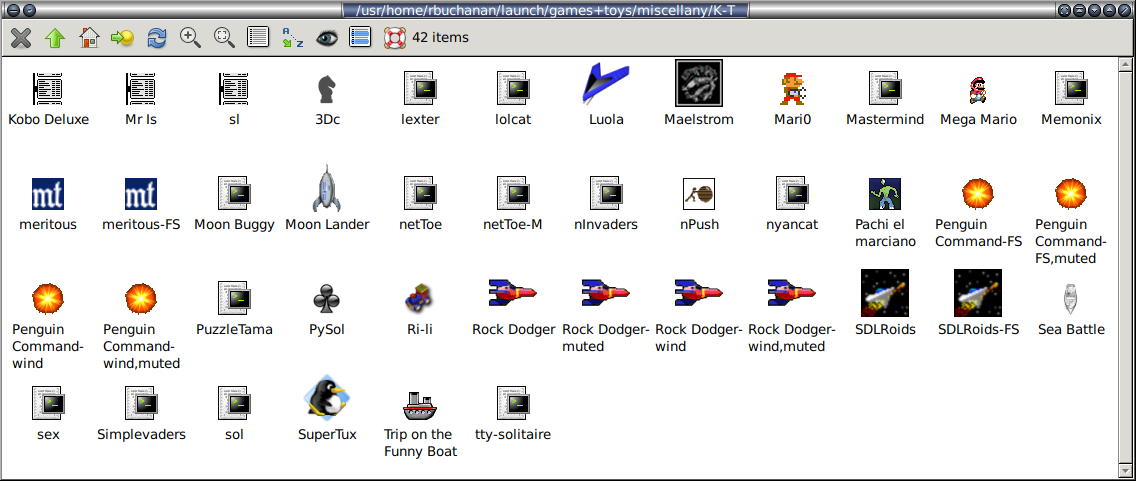
Task: Select the netToe-M launcher
Action: [512, 193]
